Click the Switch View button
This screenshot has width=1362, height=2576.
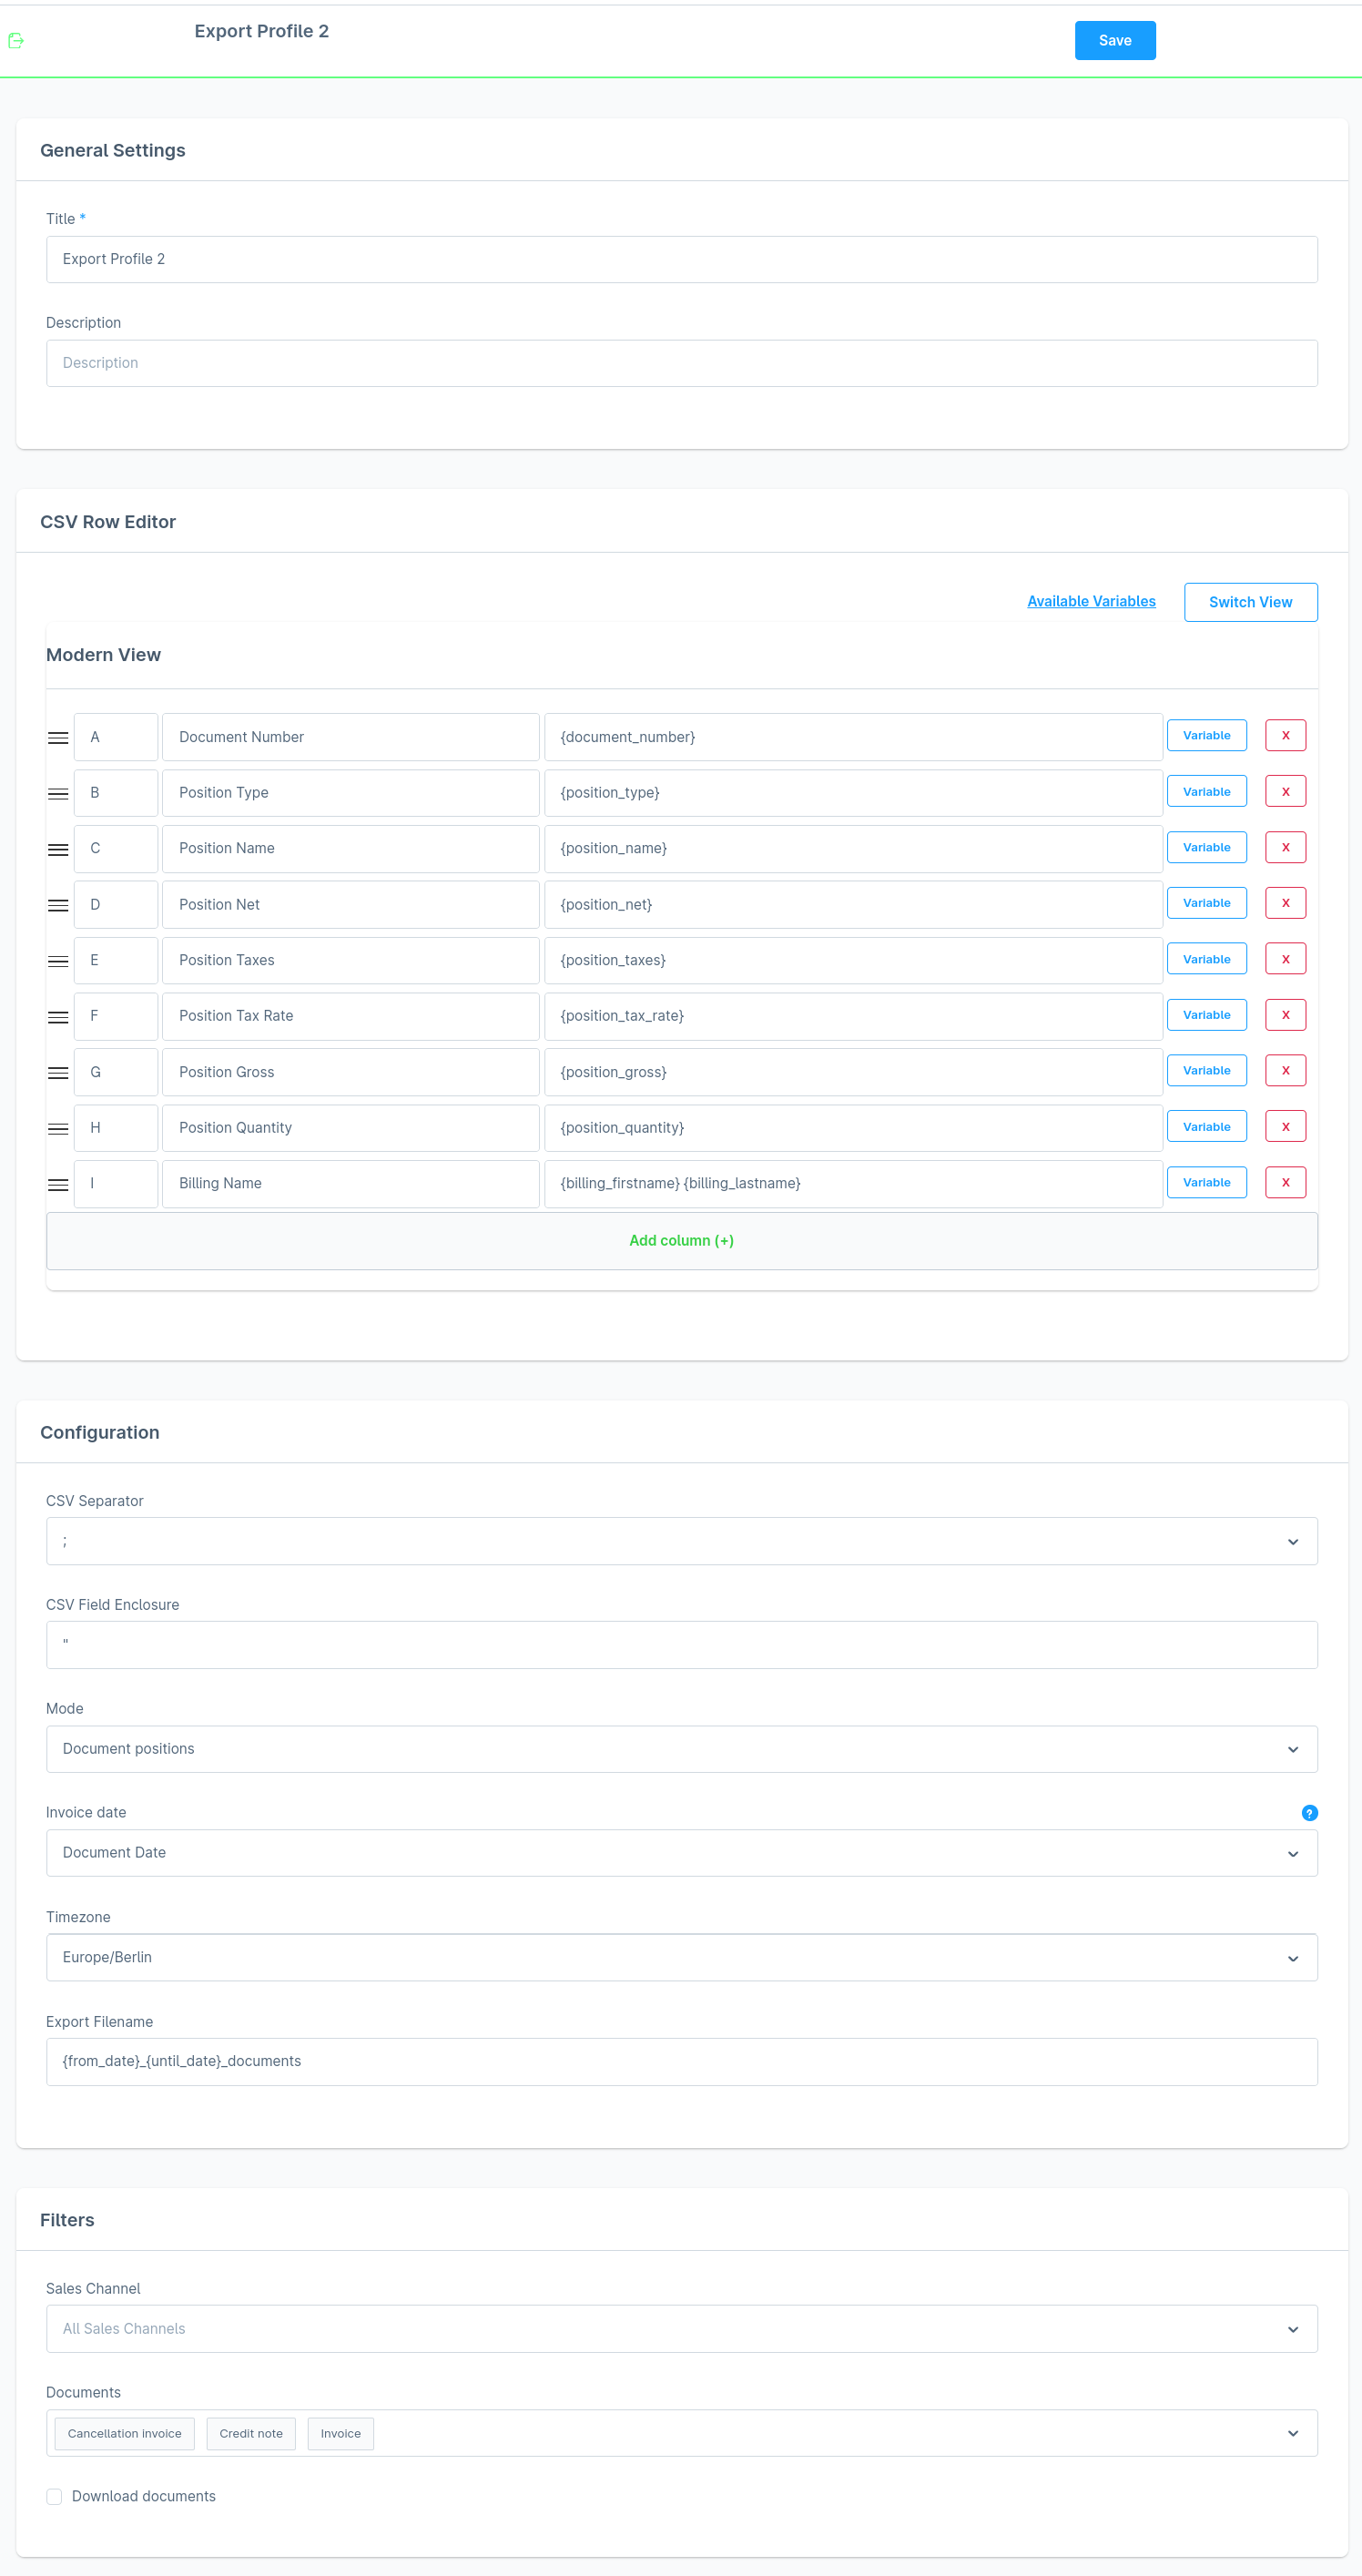click(1250, 602)
